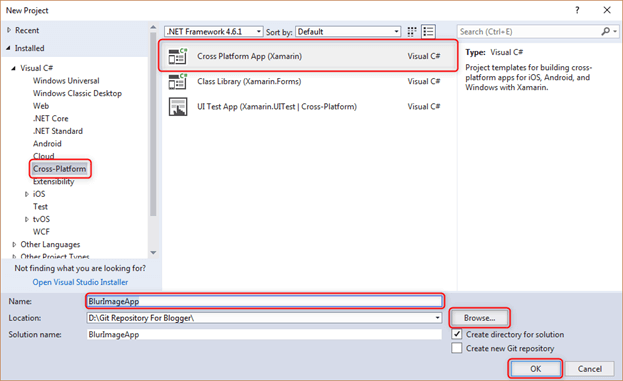Open the .NET Framework version dropdown
Image resolution: width=623 pixels, height=381 pixels.
213,31
